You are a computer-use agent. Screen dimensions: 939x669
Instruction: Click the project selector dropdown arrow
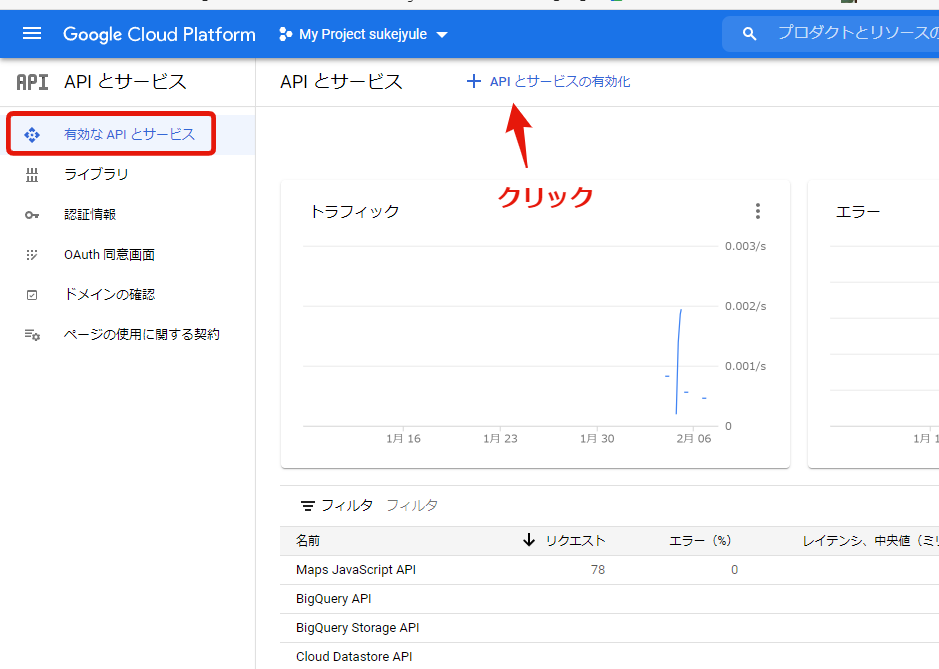pos(442,35)
